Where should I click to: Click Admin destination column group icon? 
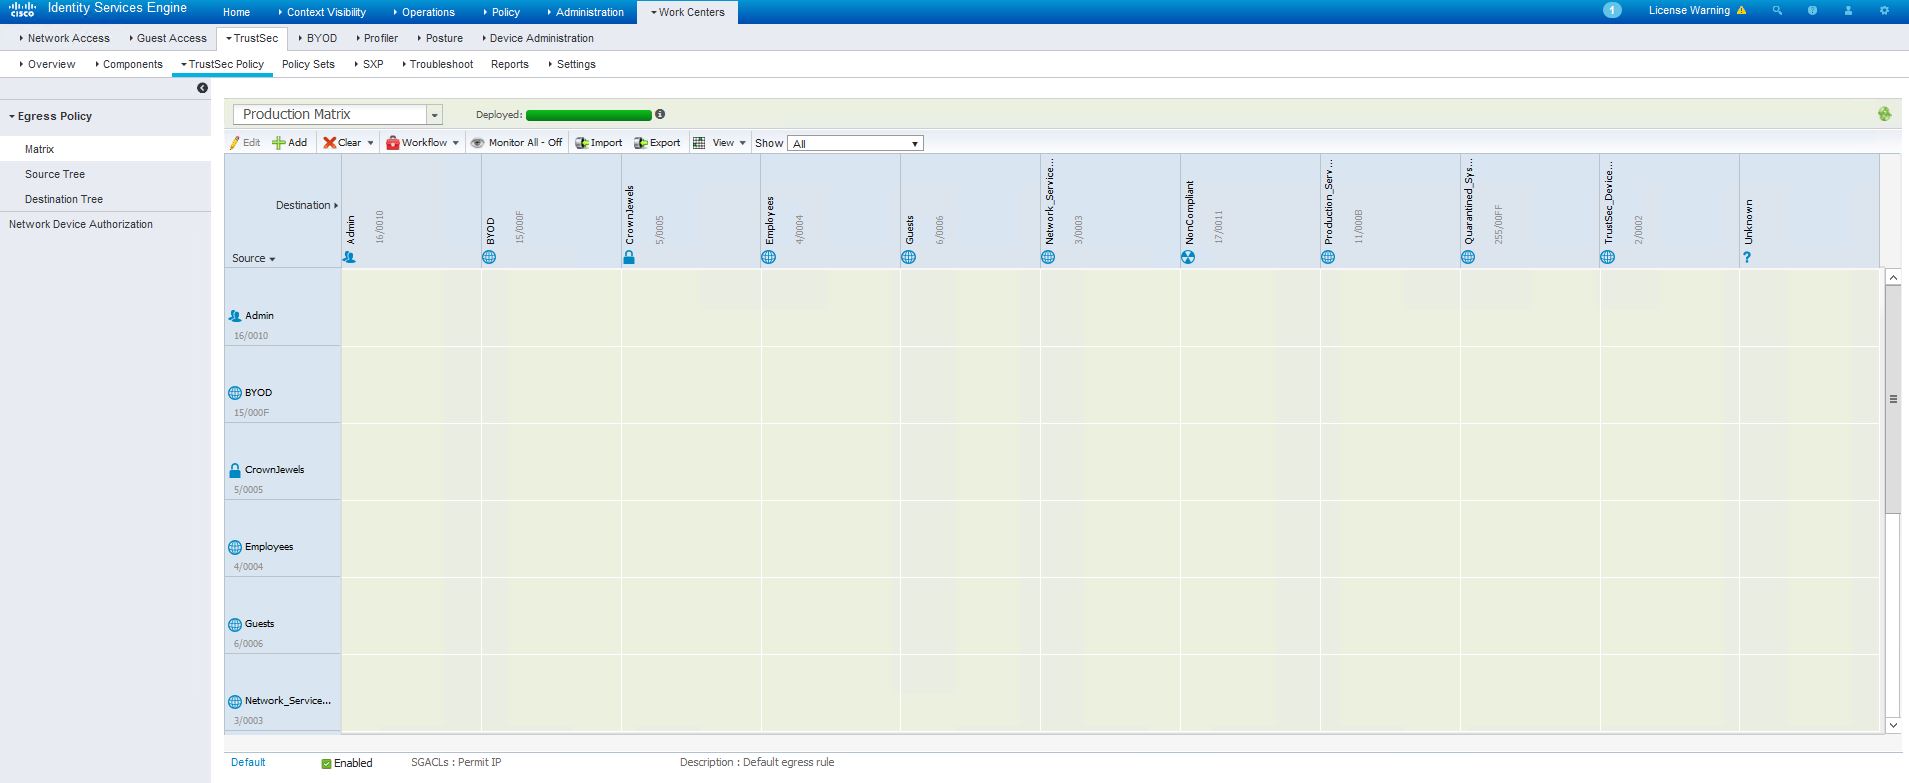pos(349,257)
